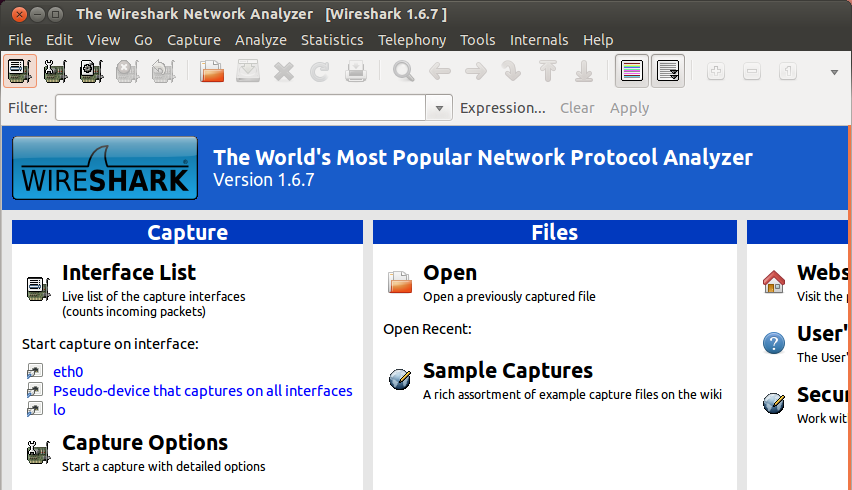The height and width of the screenshot is (490, 852).
Task: Open the Analyze menu
Action: 261,40
